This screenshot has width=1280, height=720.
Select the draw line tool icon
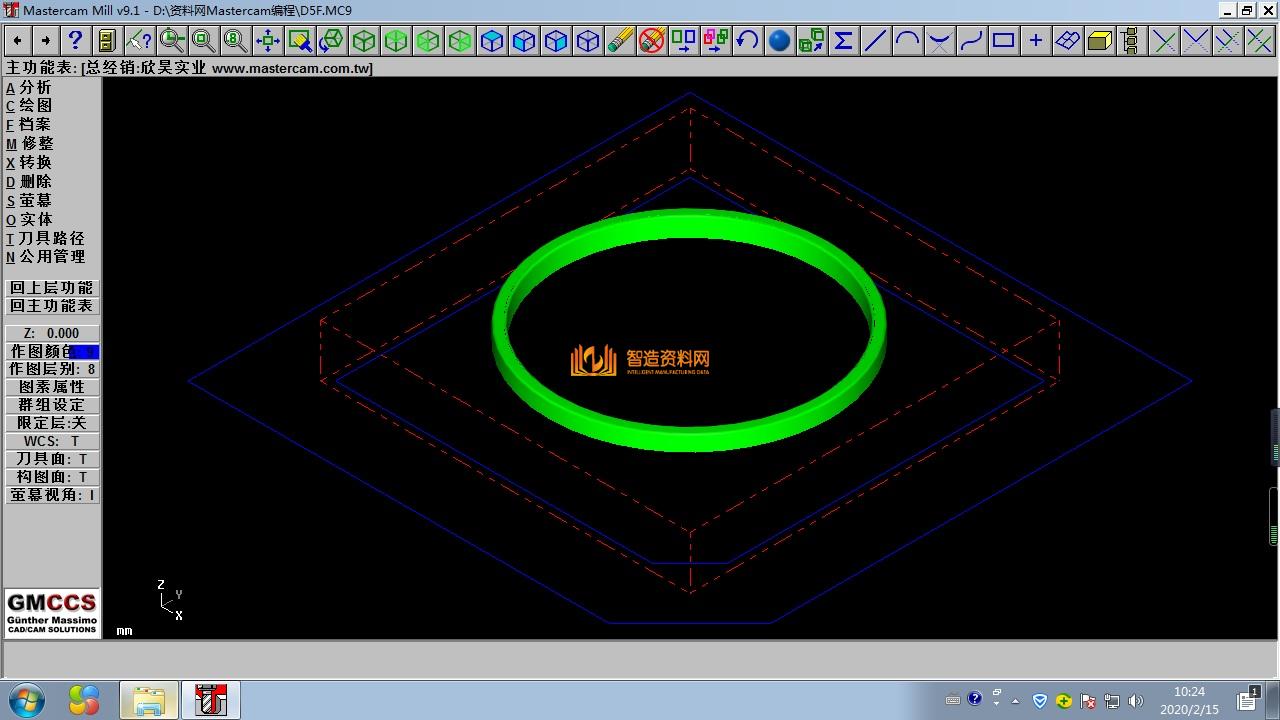pyautogui.click(x=875, y=41)
